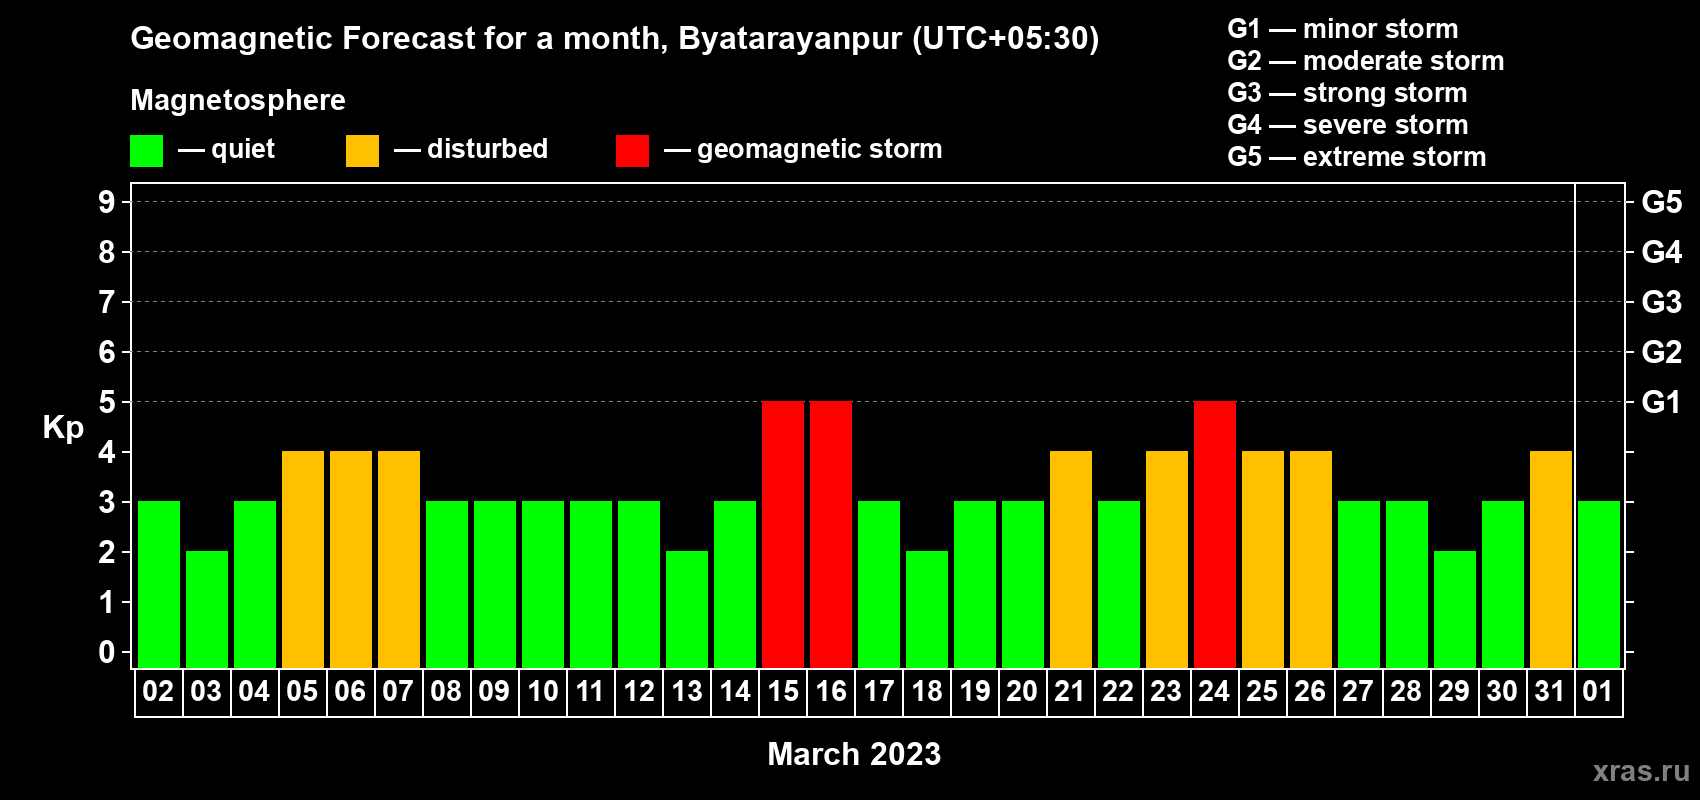1700x800 pixels.
Task: Click the date label 30
Action: (x=1502, y=691)
